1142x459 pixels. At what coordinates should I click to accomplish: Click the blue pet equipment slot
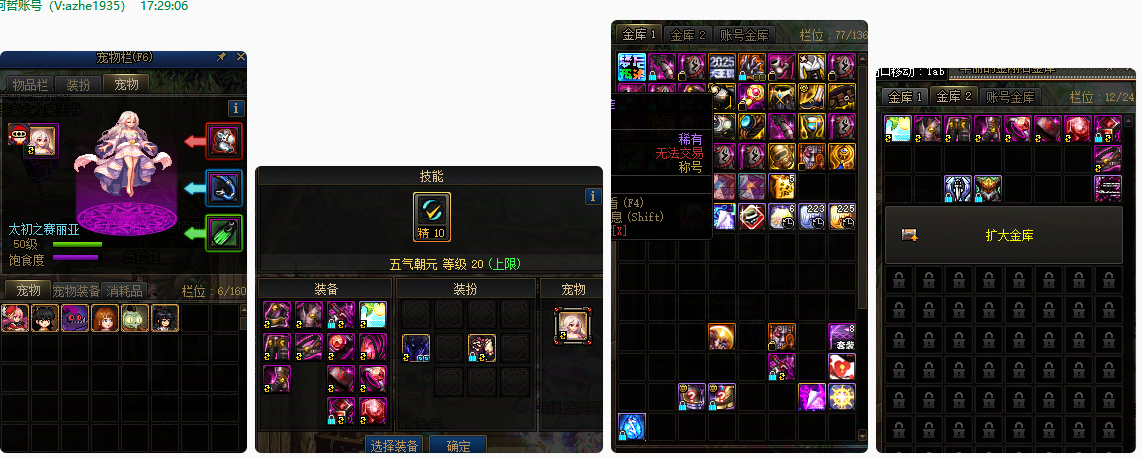[224, 188]
